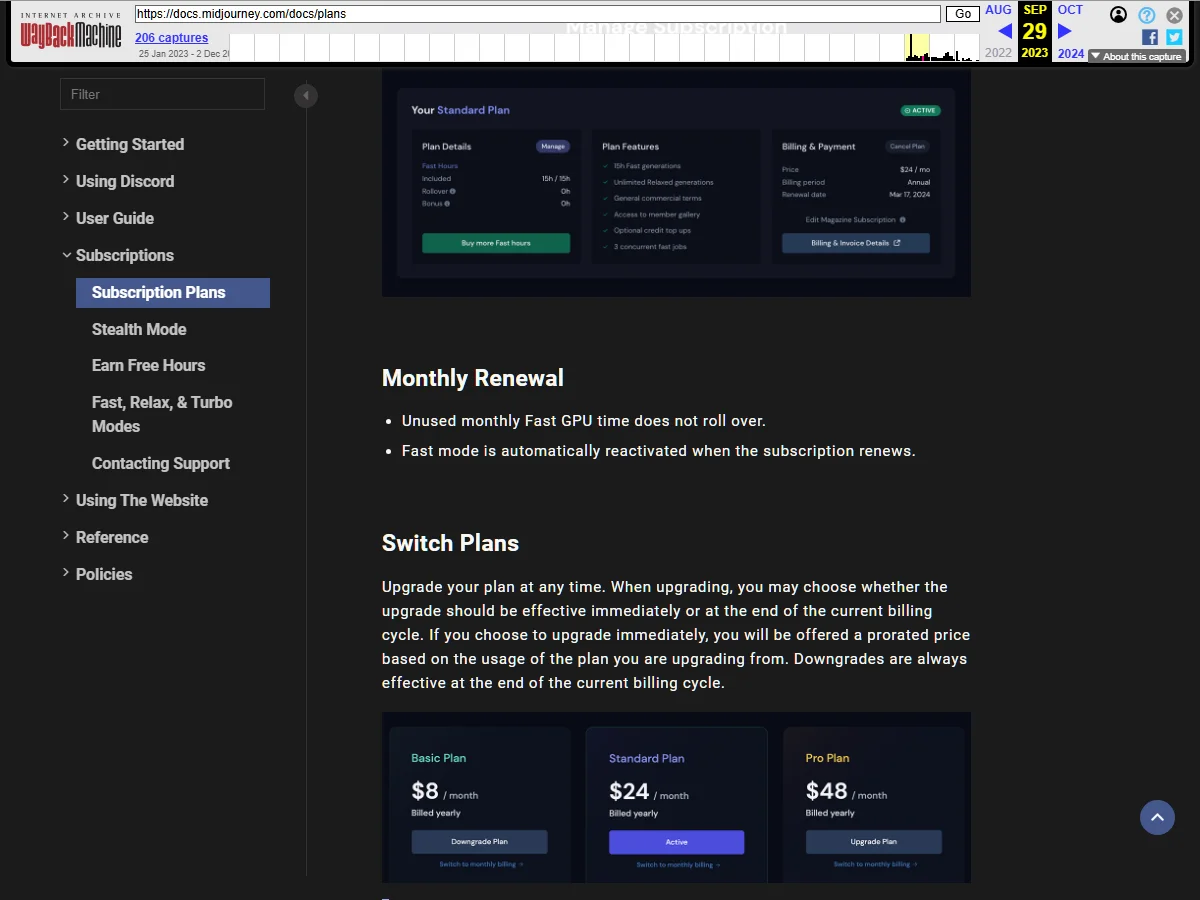This screenshot has height=900, width=1200.
Task: Open the About this capture dropdown
Action: [1136, 56]
